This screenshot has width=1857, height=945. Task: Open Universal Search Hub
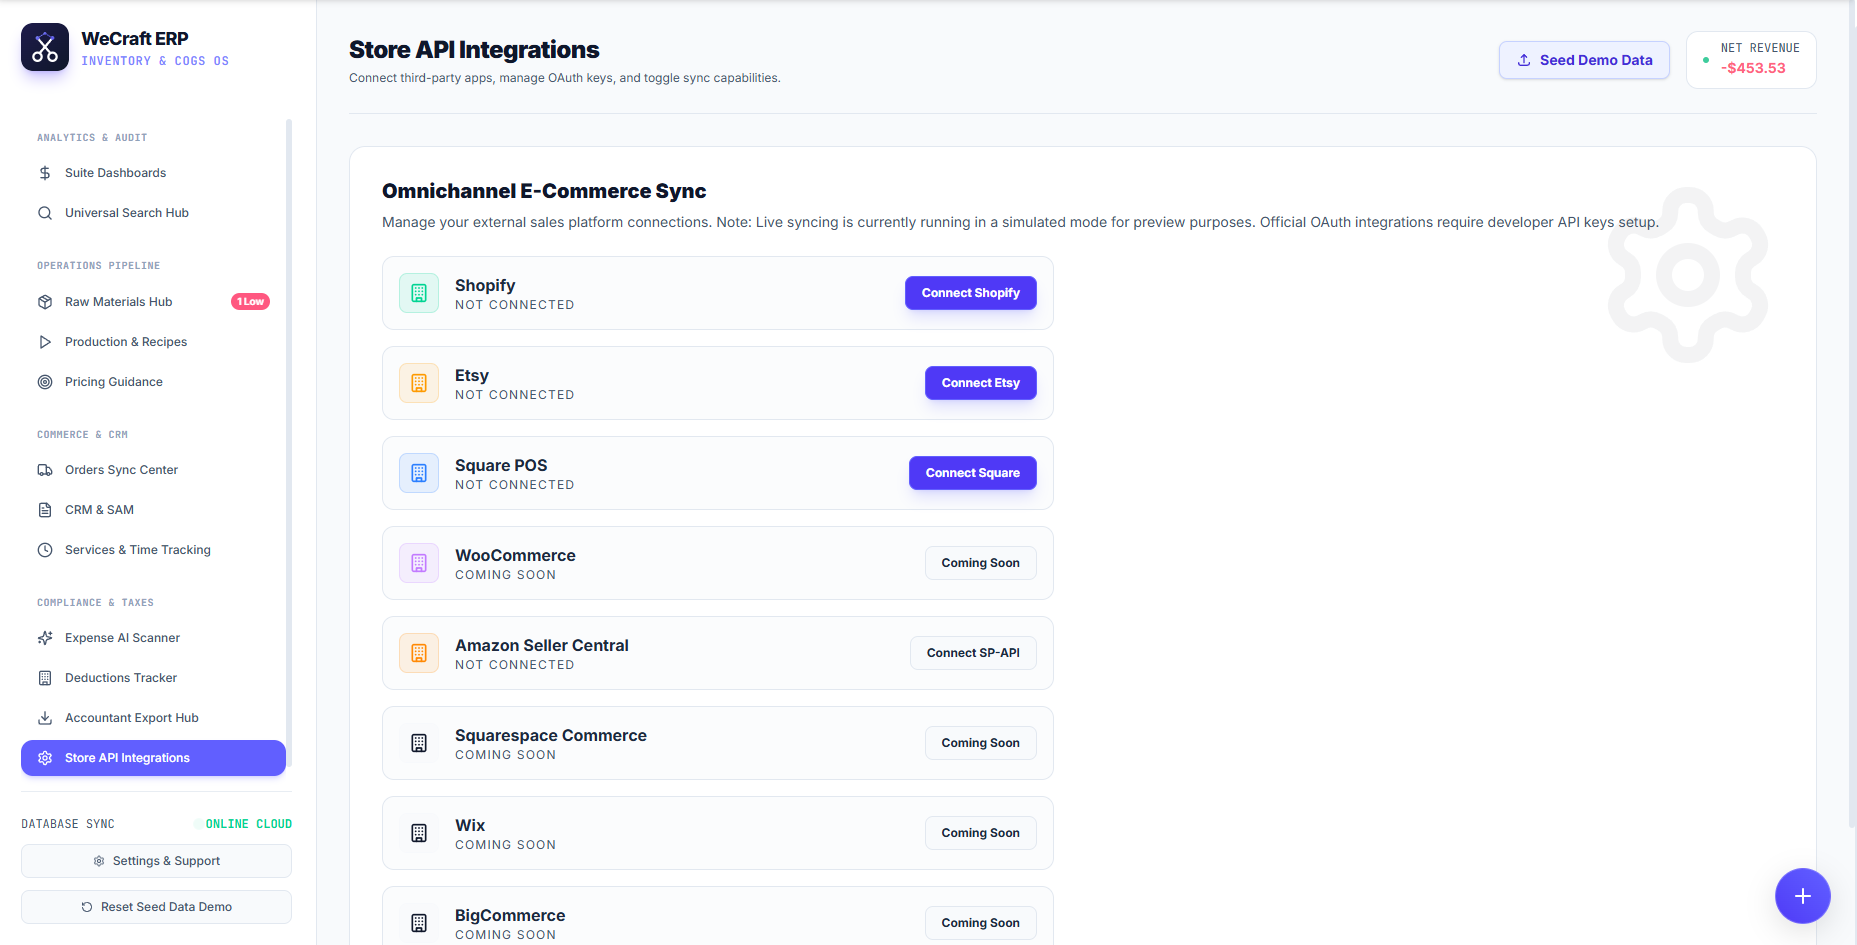[x=153, y=213]
